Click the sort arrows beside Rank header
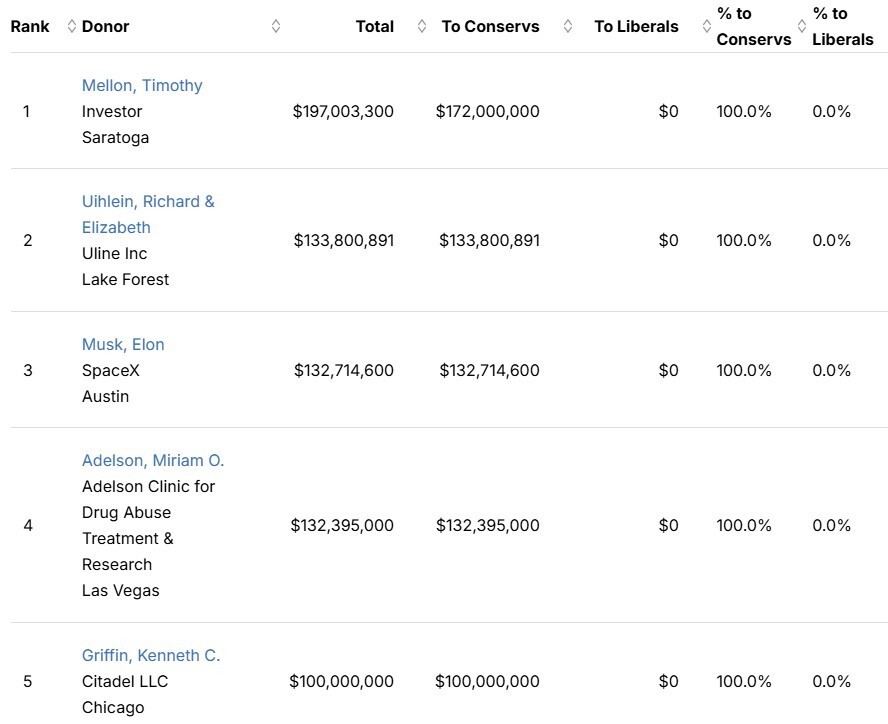This screenshot has width=888, height=724. (x=71, y=27)
